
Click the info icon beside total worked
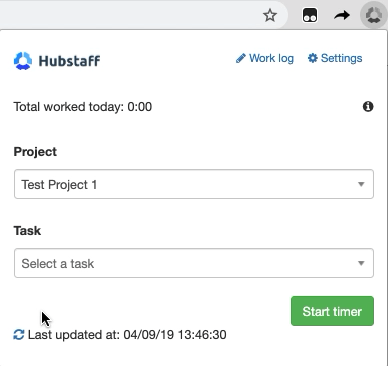[368, 107]
